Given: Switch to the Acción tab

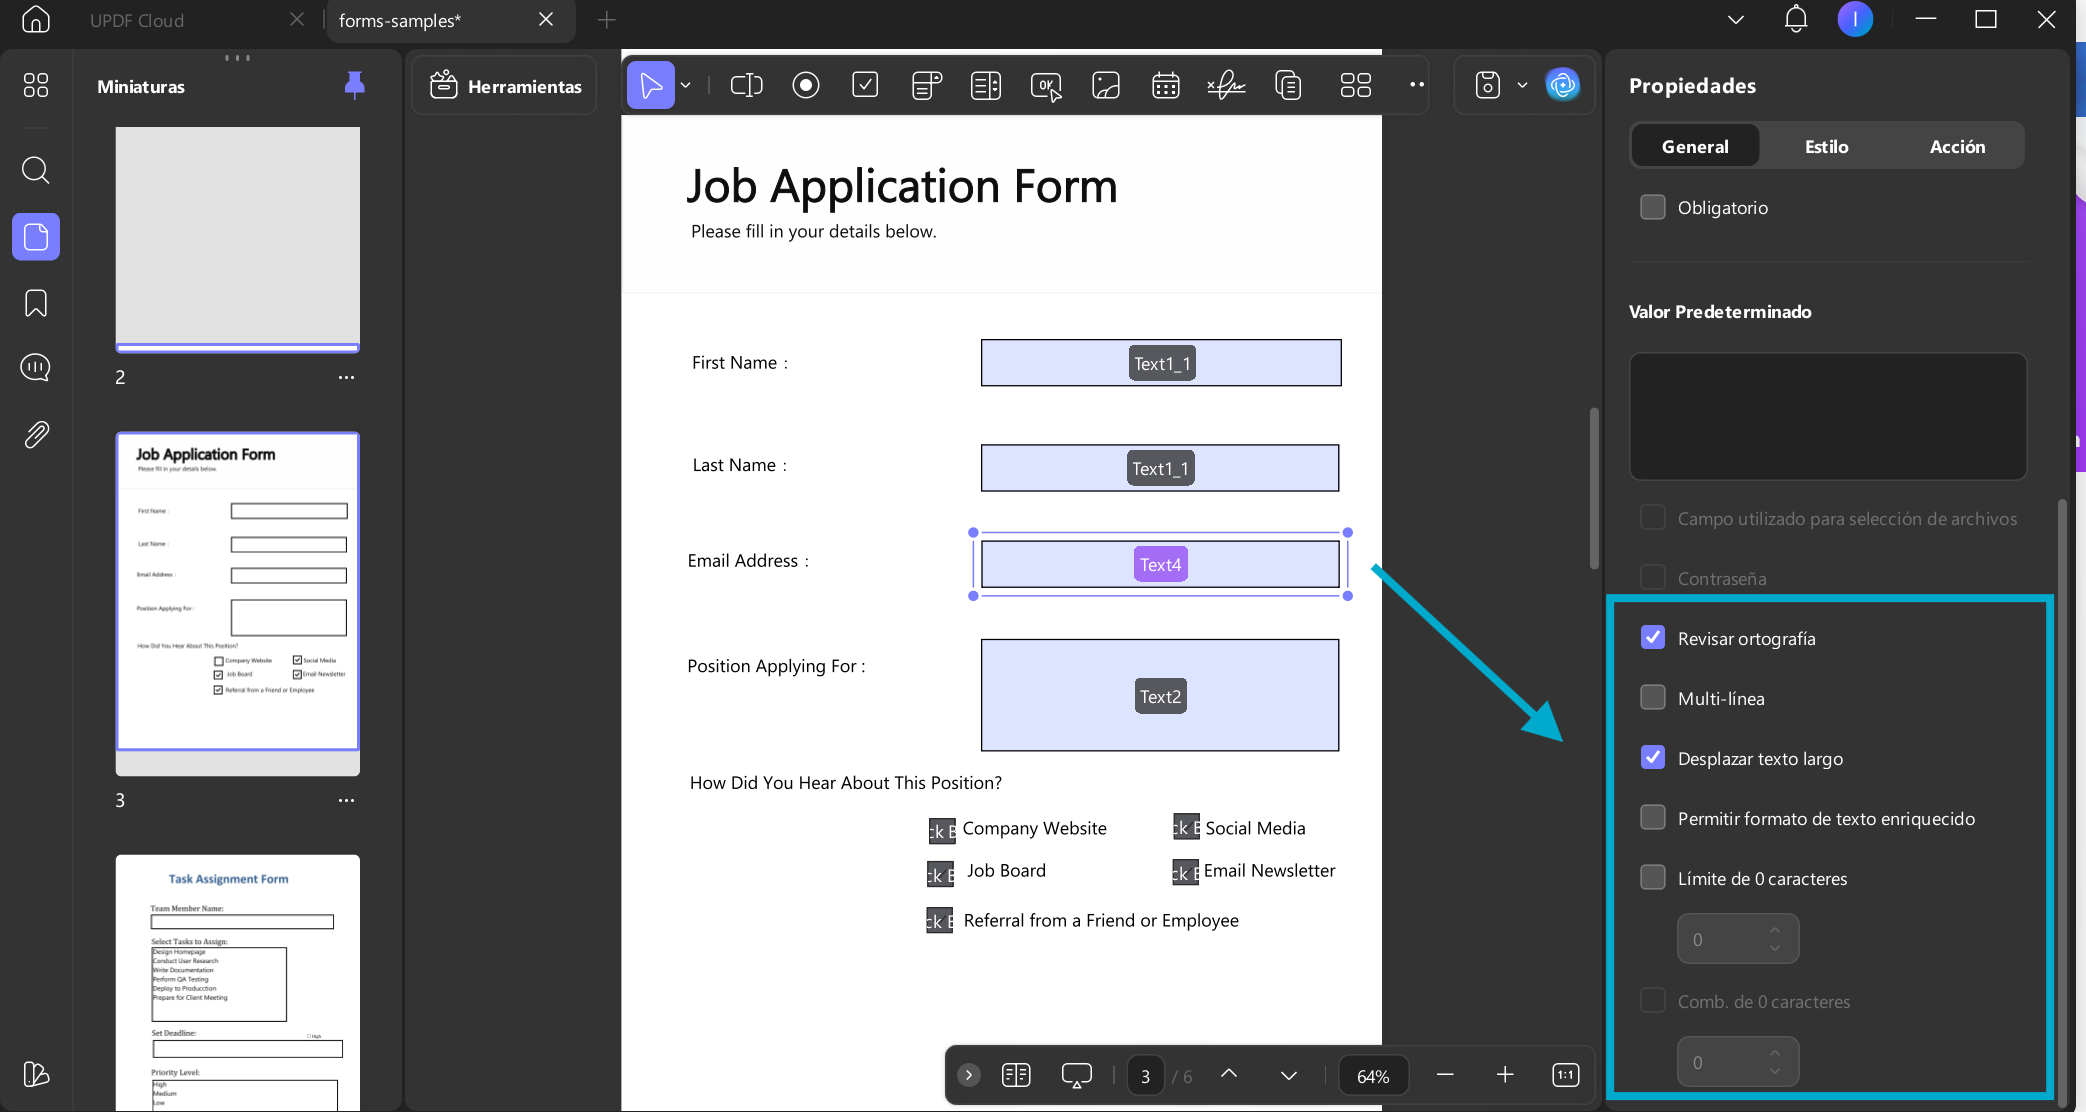Looking at the screenshot, I should (x=1957, y=146).
